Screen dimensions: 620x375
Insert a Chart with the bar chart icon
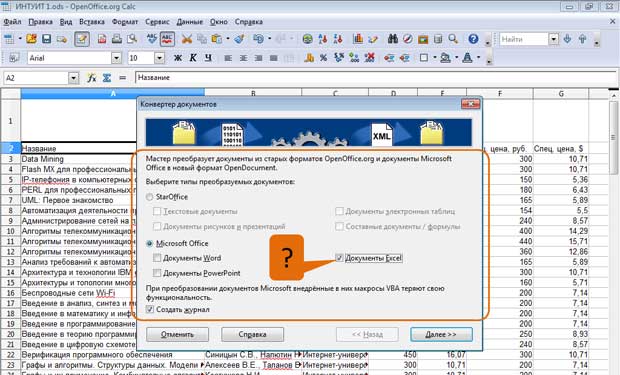click(358, 39)
